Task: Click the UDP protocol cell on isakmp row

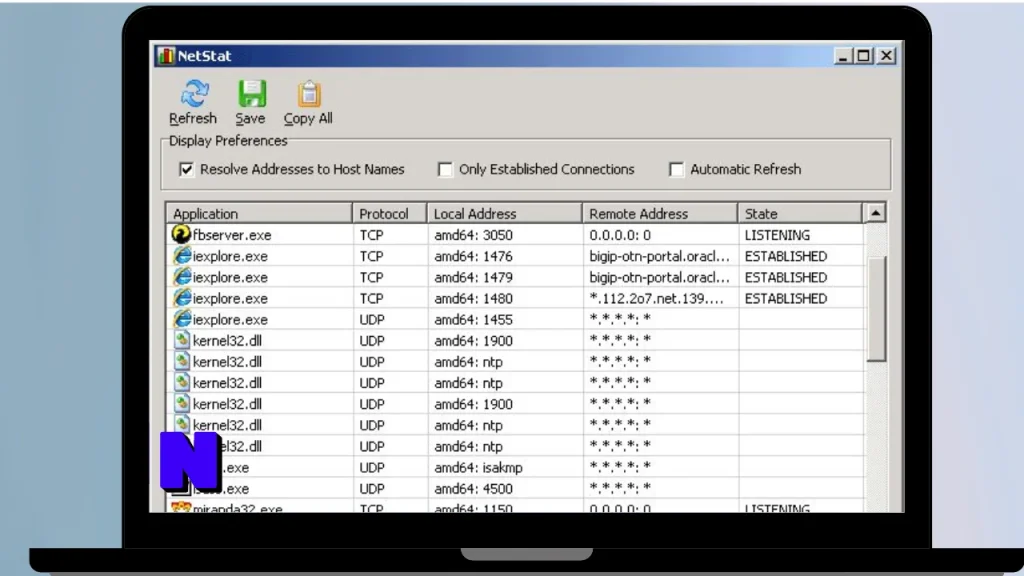Action: point(372,468)
